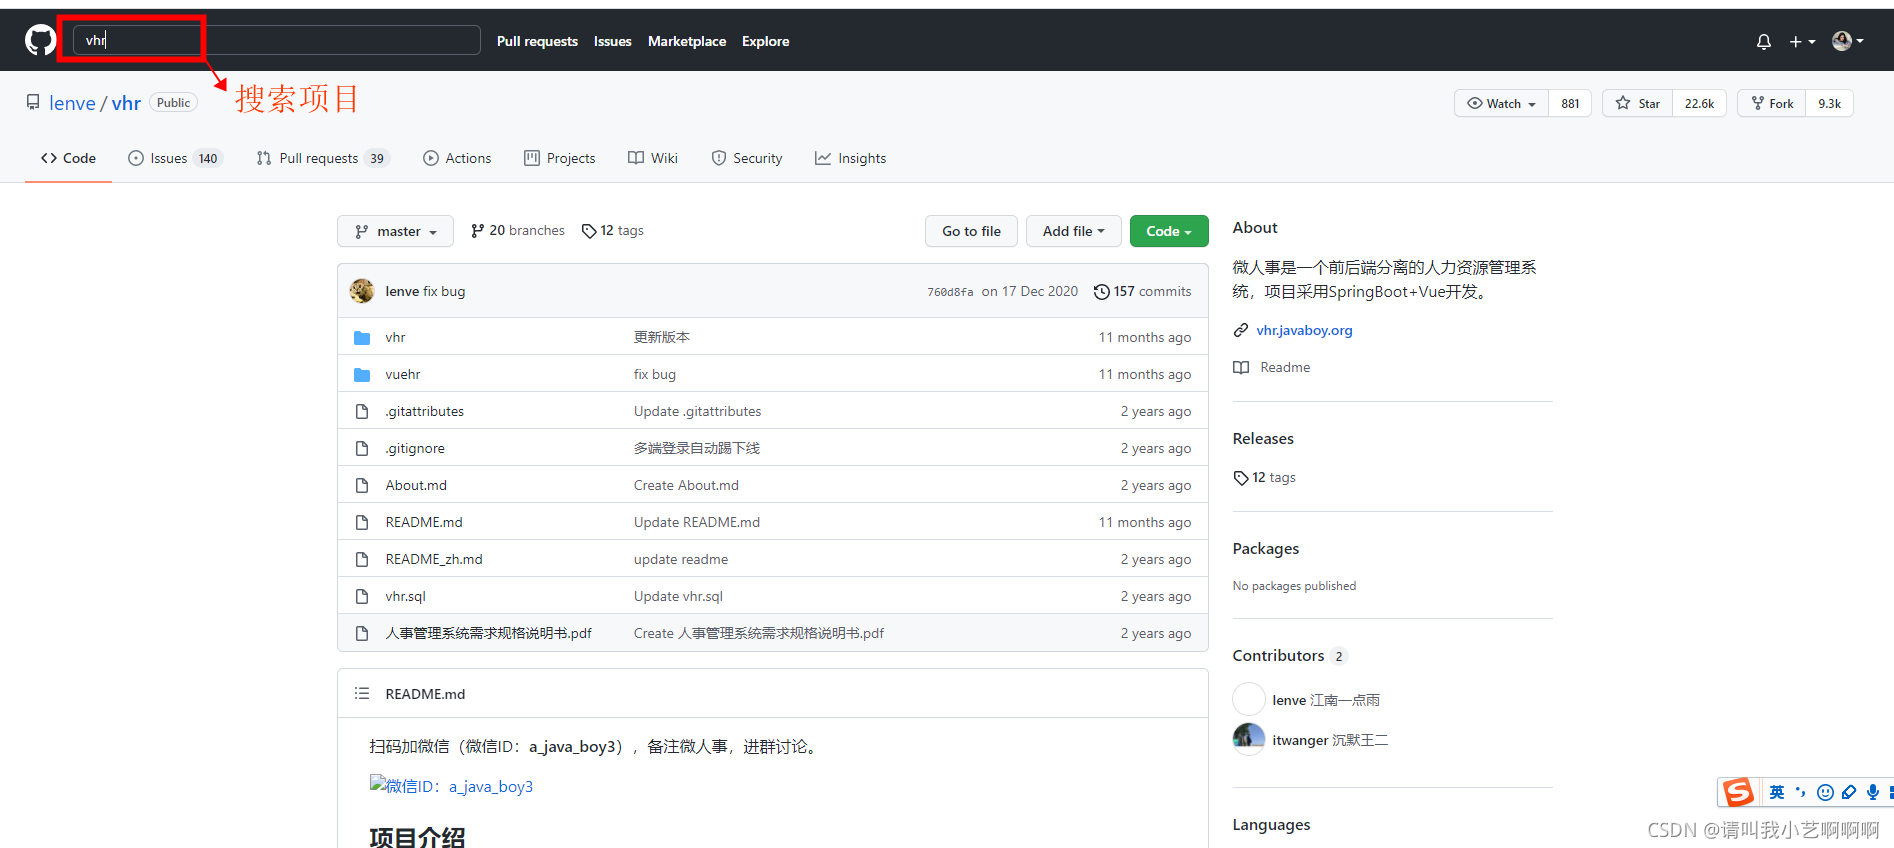The height and width of the screenshot is (848, 1894).
Task: Open the Insights tab
Action: (850, 158)
